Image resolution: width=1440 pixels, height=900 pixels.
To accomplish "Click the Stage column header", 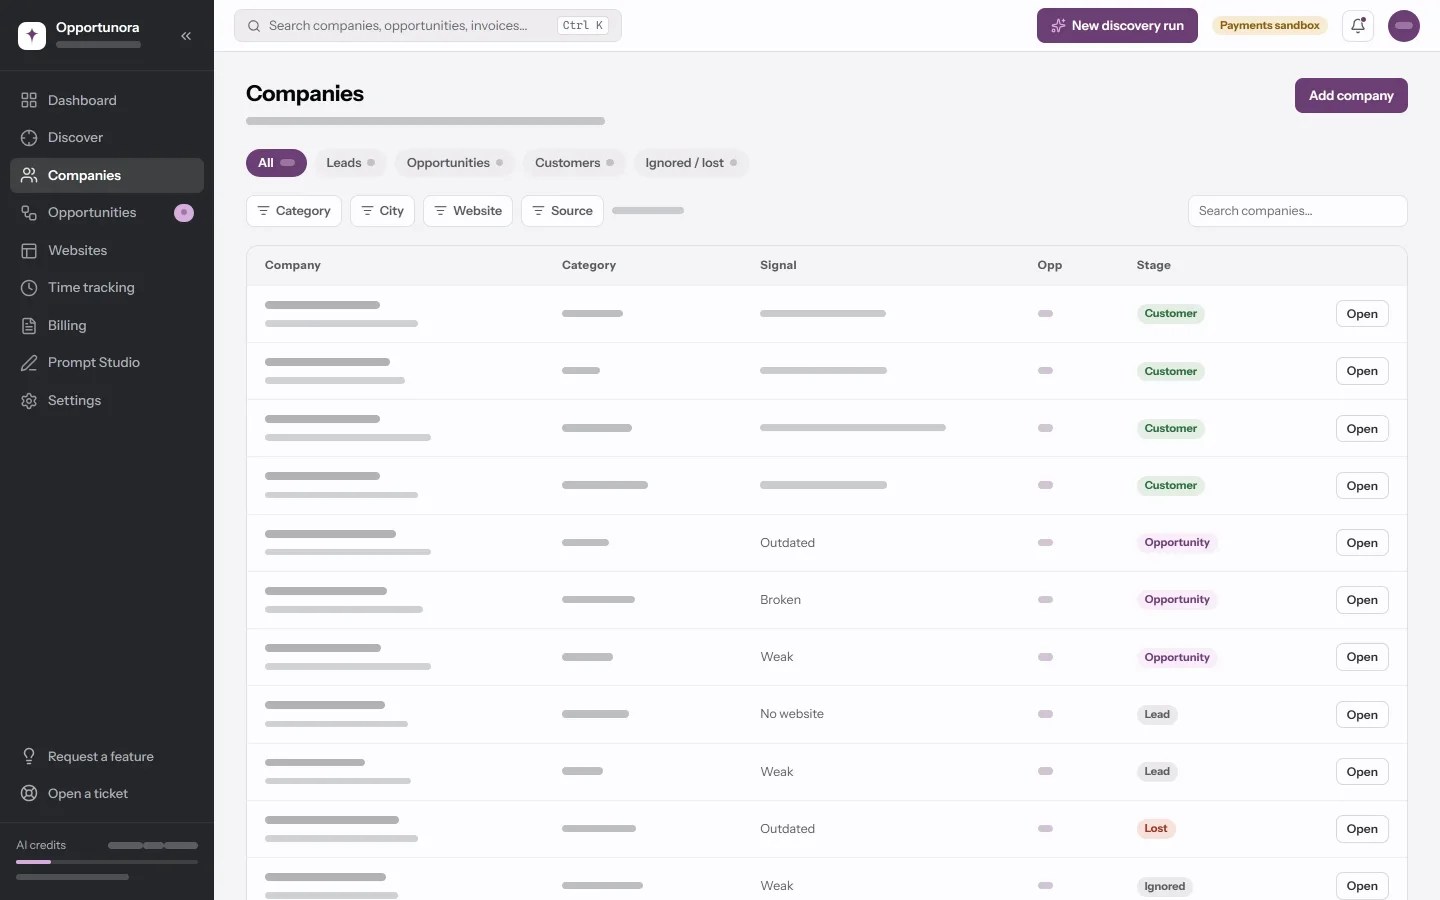I will point(1154,265).
